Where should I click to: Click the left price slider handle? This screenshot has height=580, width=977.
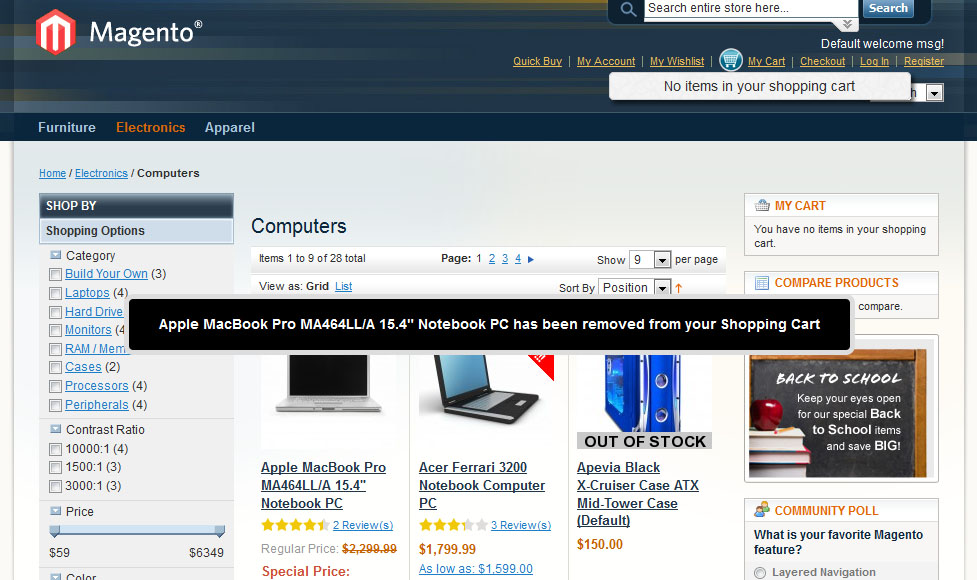click(55, 531)
